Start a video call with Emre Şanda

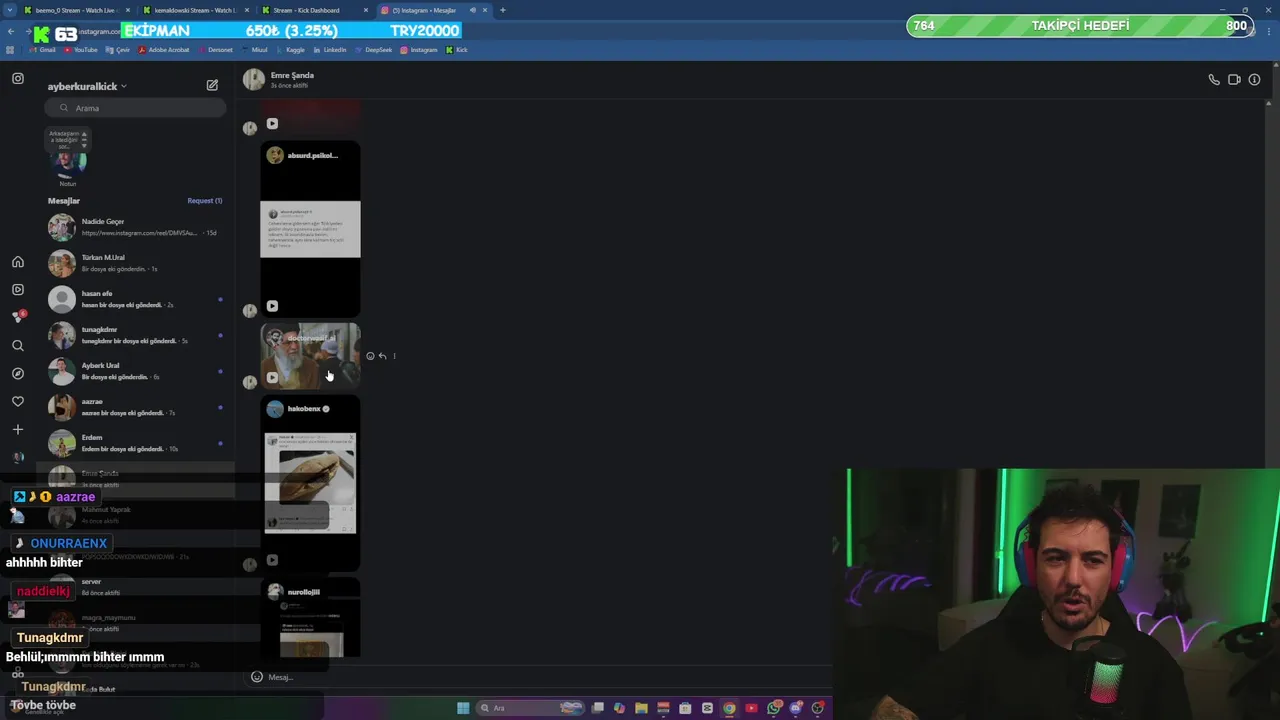click(1234, 80)
